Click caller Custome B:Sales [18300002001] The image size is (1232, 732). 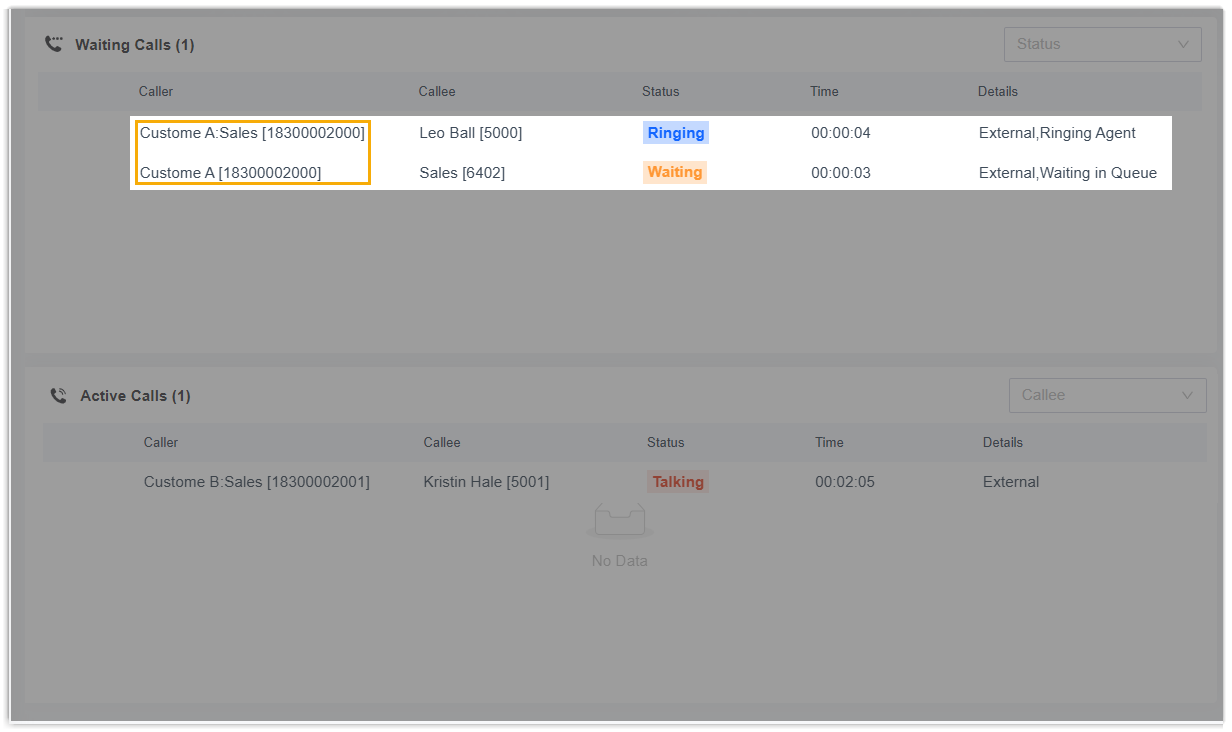pyautogui.click(x=256, y=482)
